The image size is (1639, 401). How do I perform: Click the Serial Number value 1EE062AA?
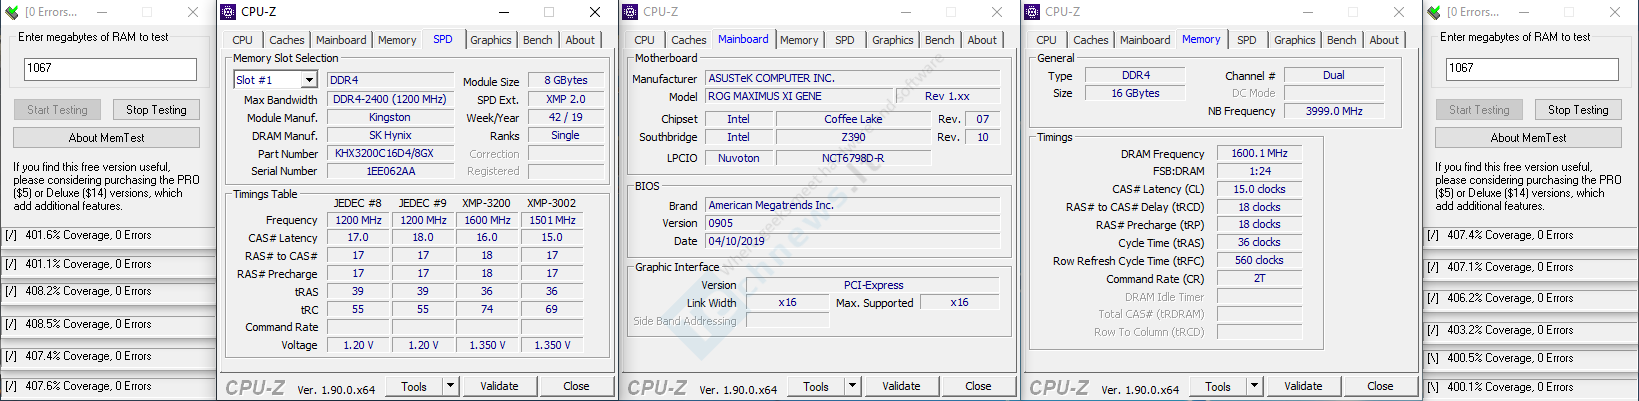(x=390, y=171)
